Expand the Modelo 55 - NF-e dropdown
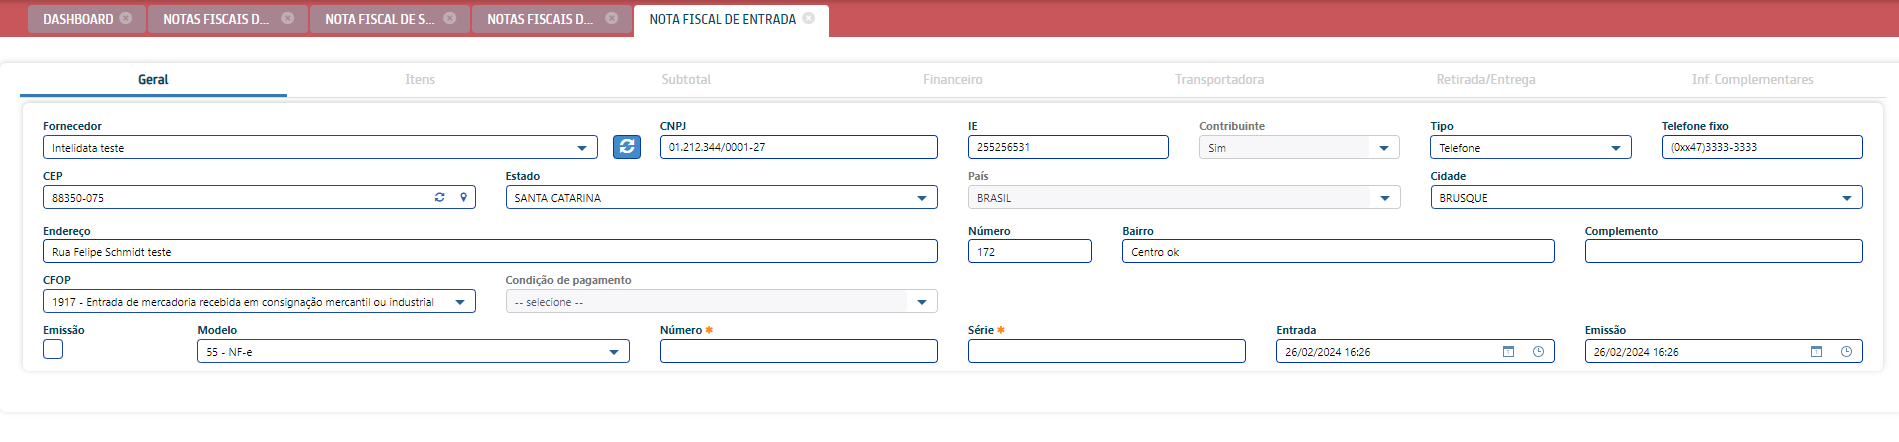 pyautogui.click(x=614, y=352)
